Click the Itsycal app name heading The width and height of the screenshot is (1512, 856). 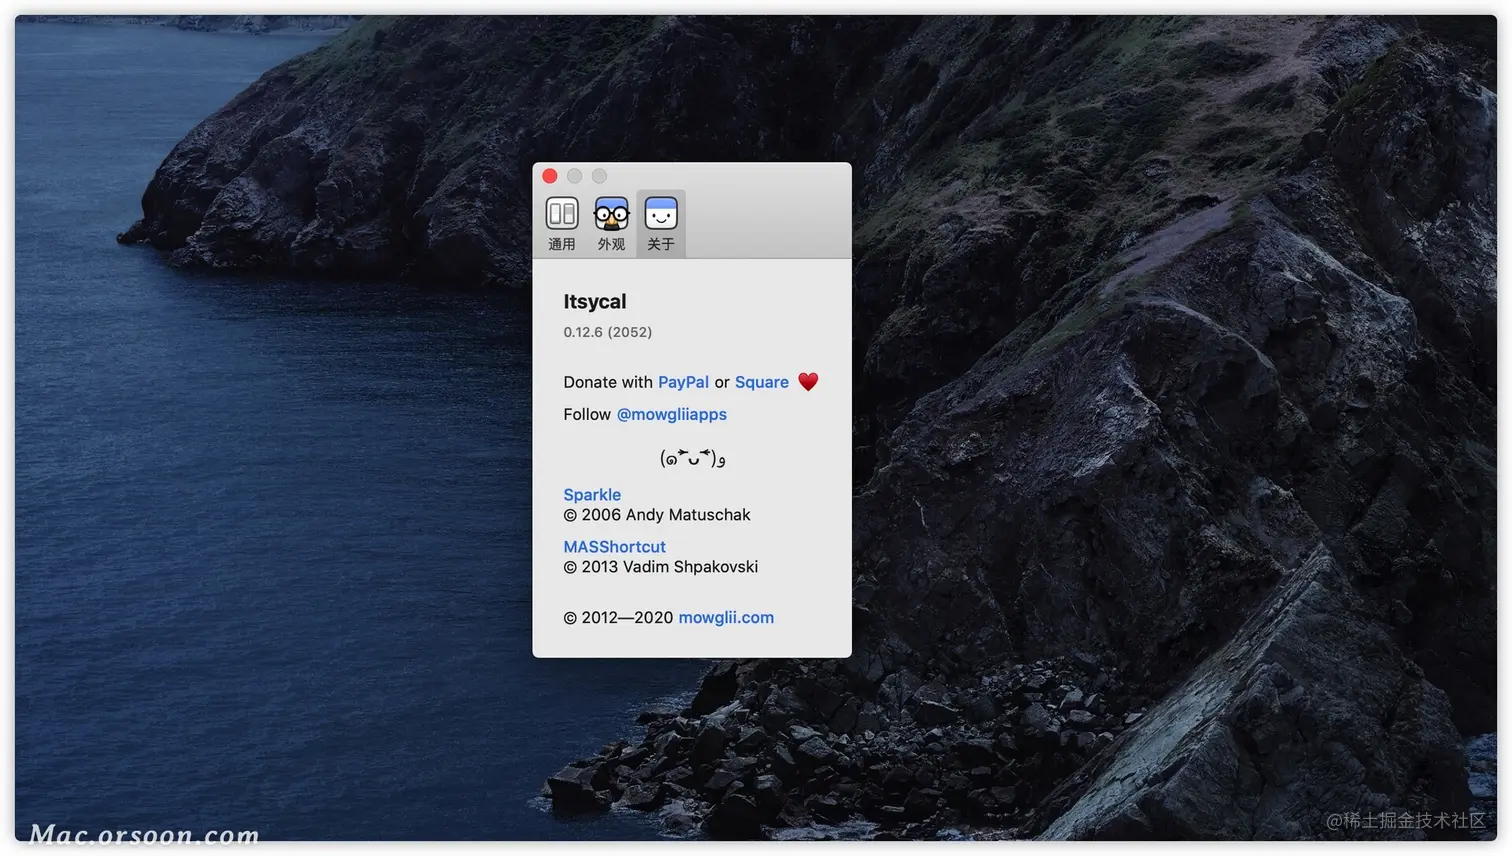pyautogui.click(x=595, y=302)
